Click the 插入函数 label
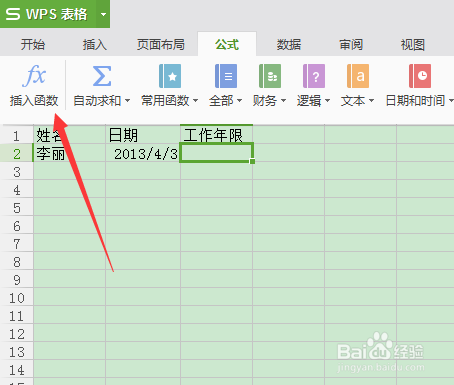 click(x=34, y=100)
